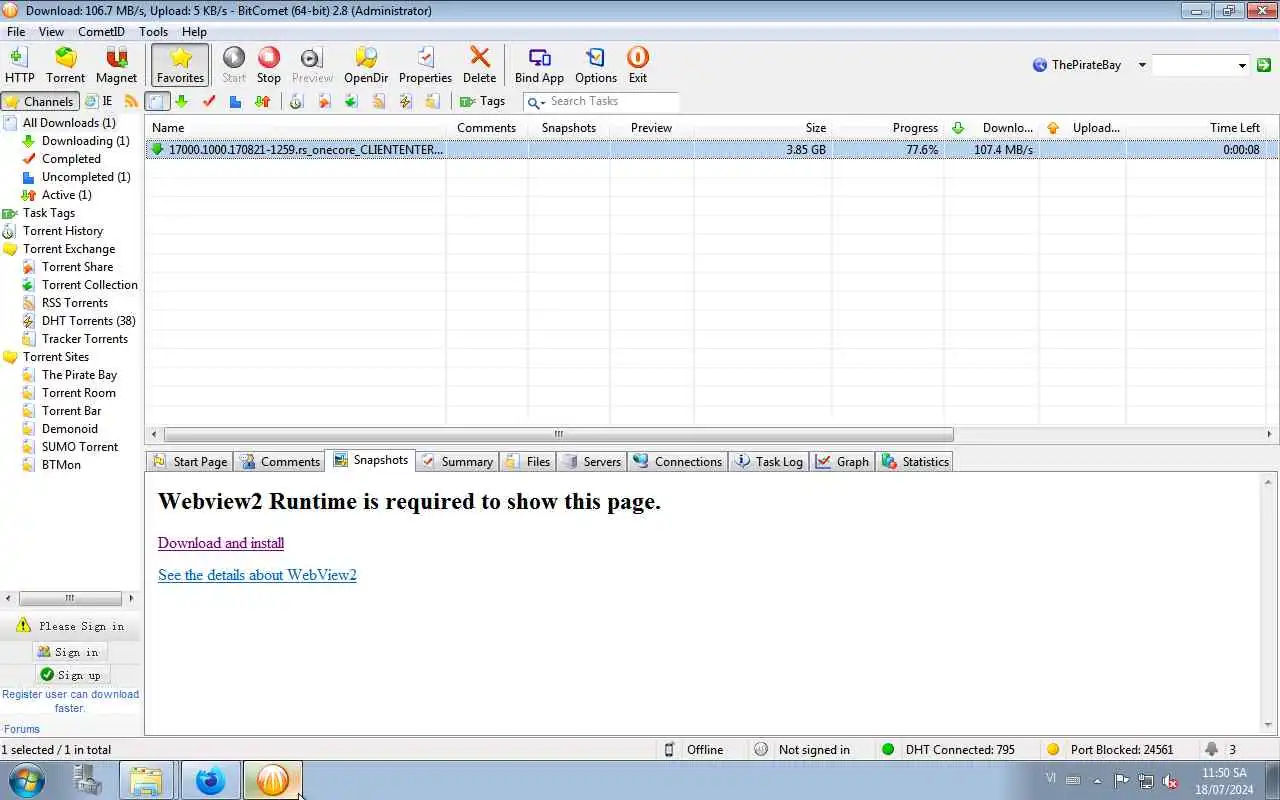Launch the Bind App tool
Viewport: 1280px width, 800px height.
coord(539,65)
